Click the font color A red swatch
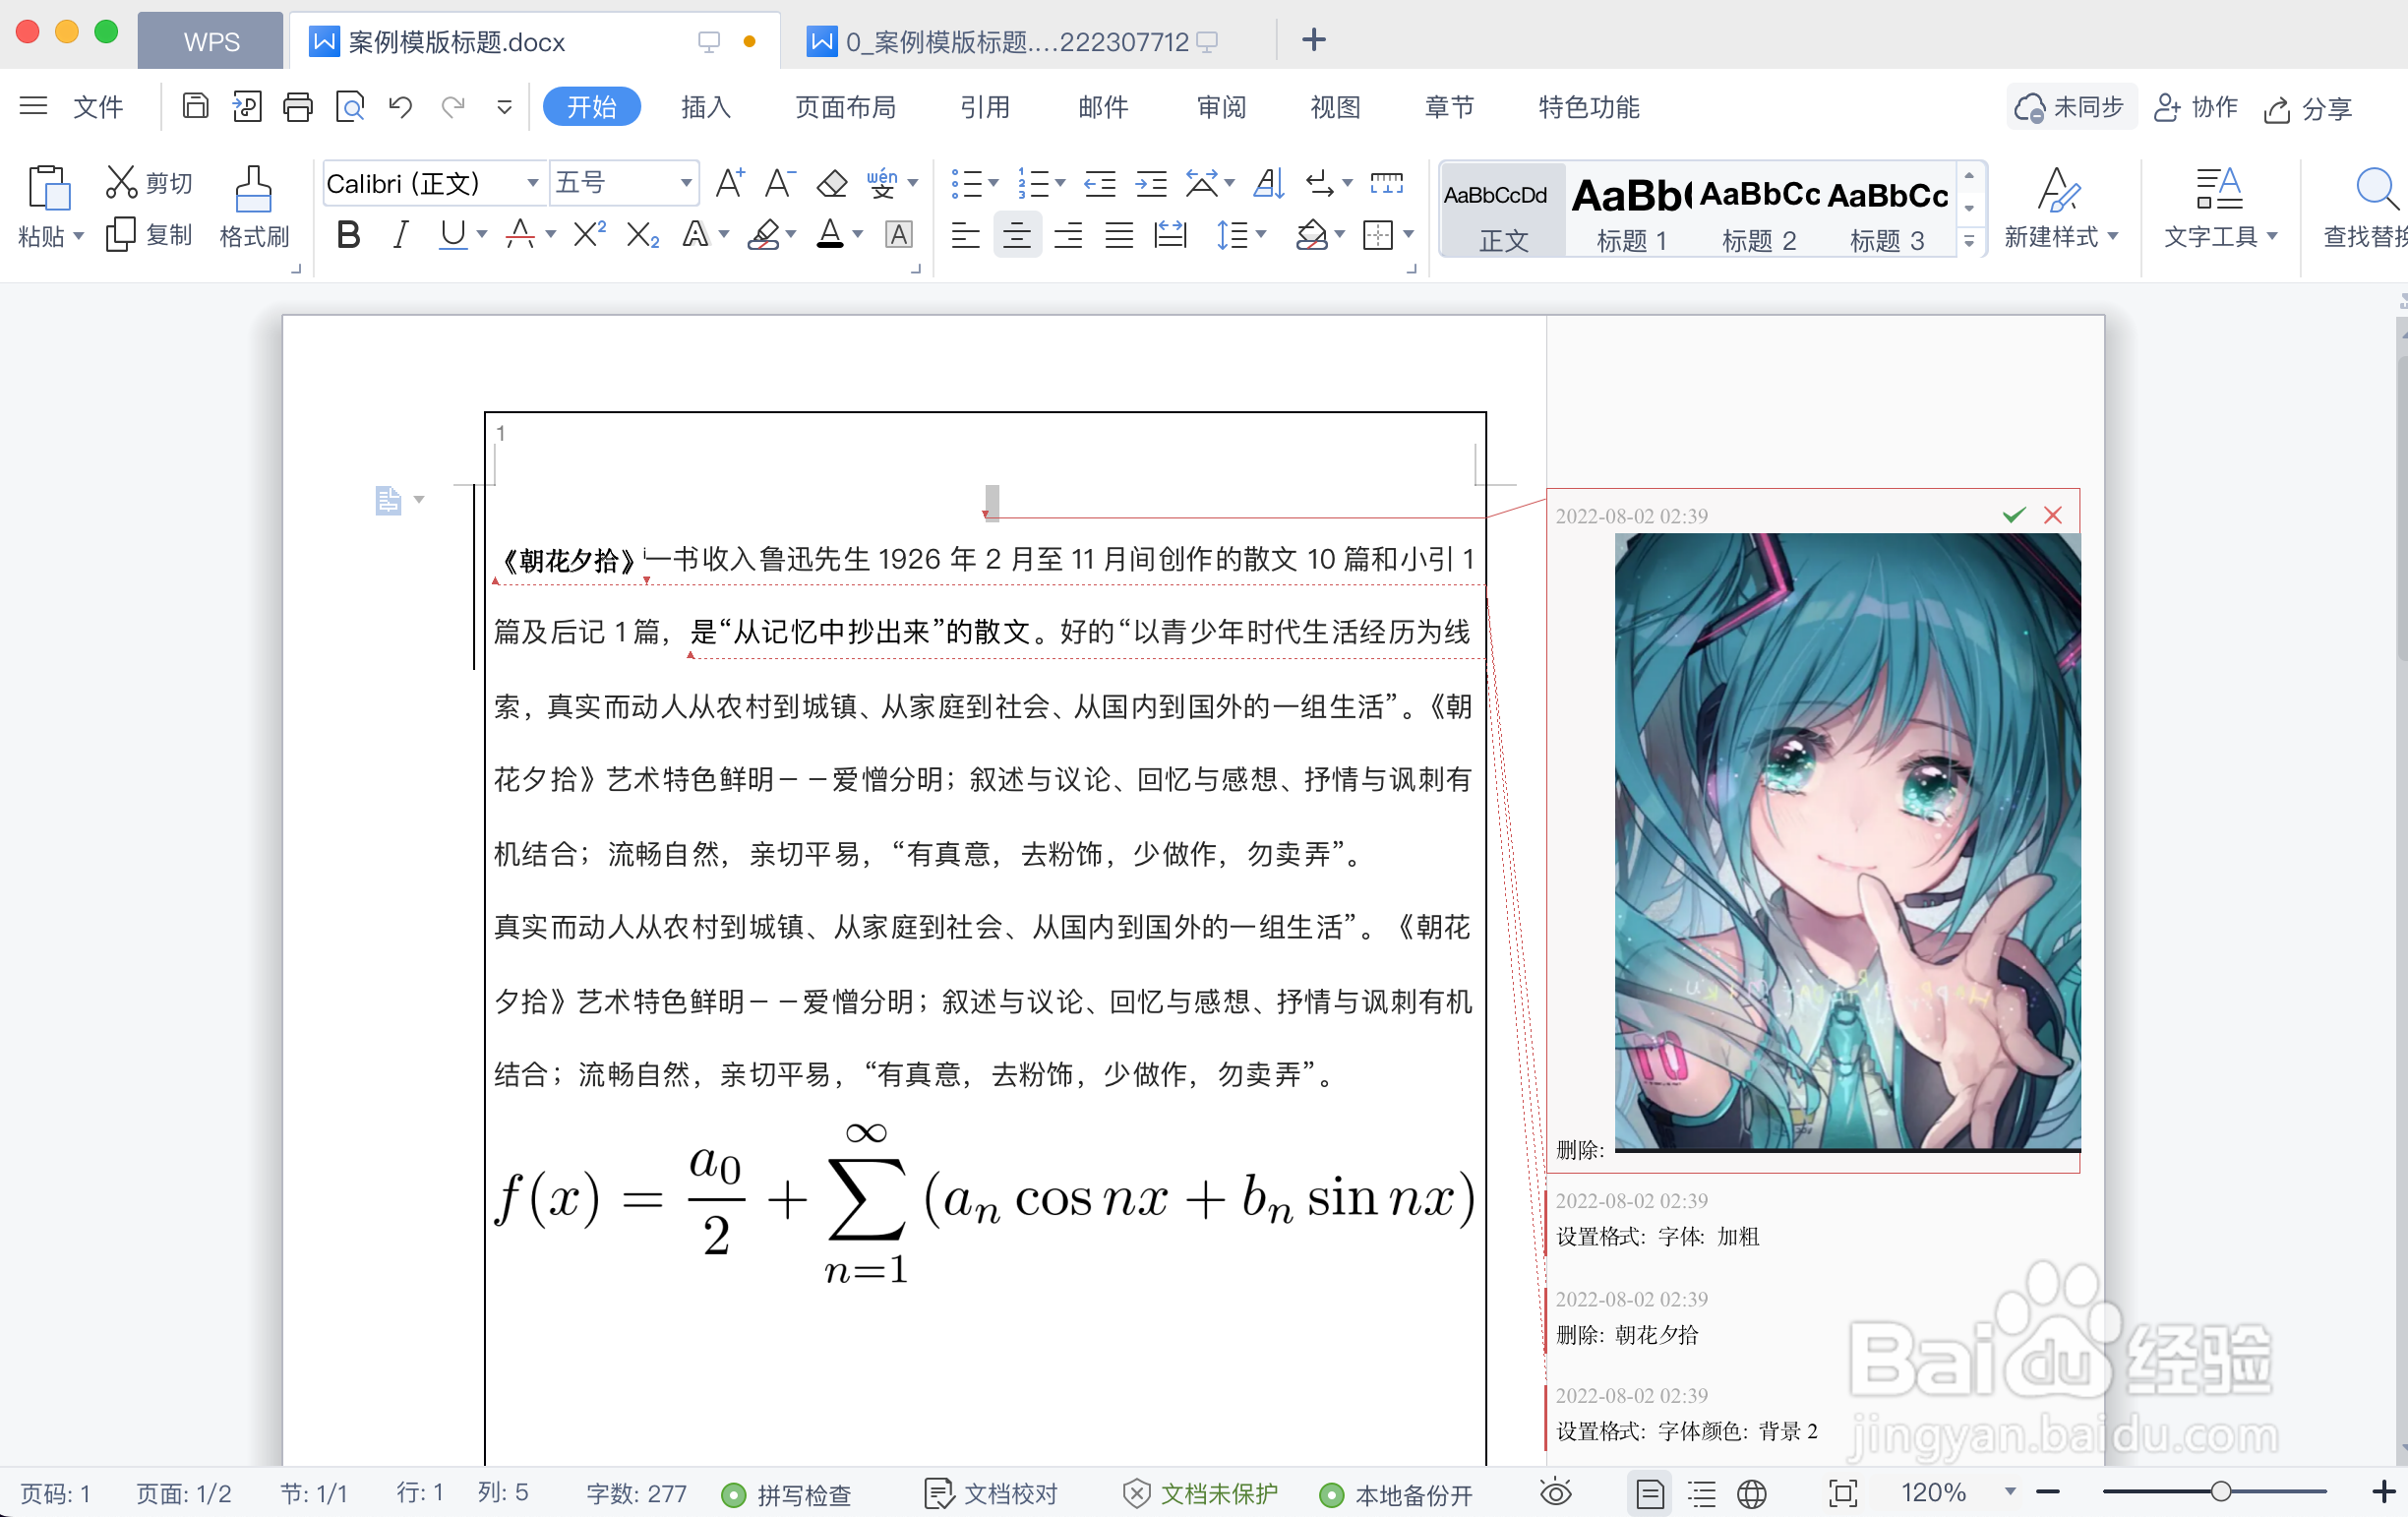Image resolution: width=2408 pixels, height=1517 pixels. tap(830, 235)
